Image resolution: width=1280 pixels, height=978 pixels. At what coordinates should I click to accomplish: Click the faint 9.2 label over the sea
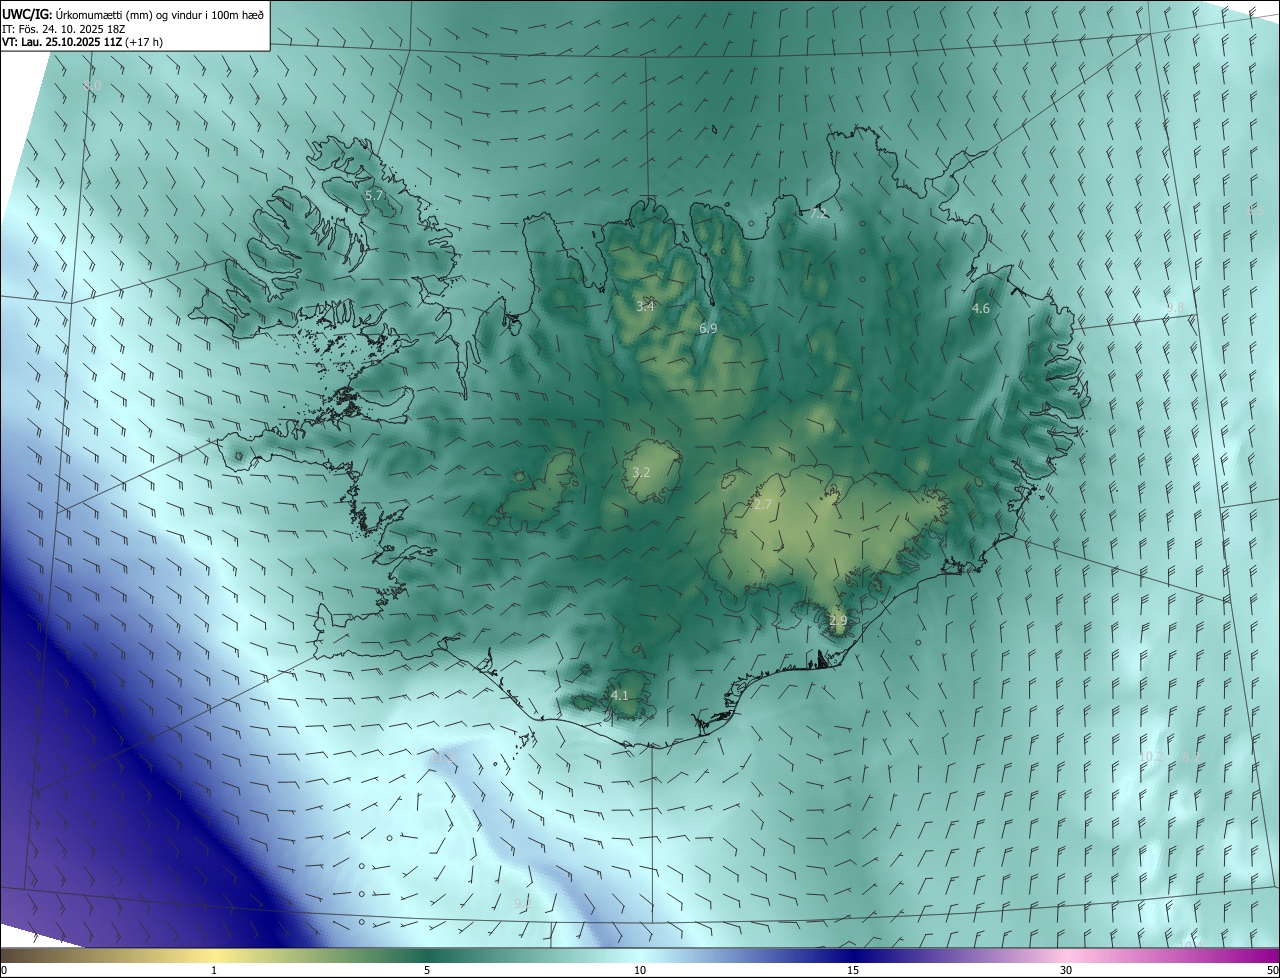(522, 903)
